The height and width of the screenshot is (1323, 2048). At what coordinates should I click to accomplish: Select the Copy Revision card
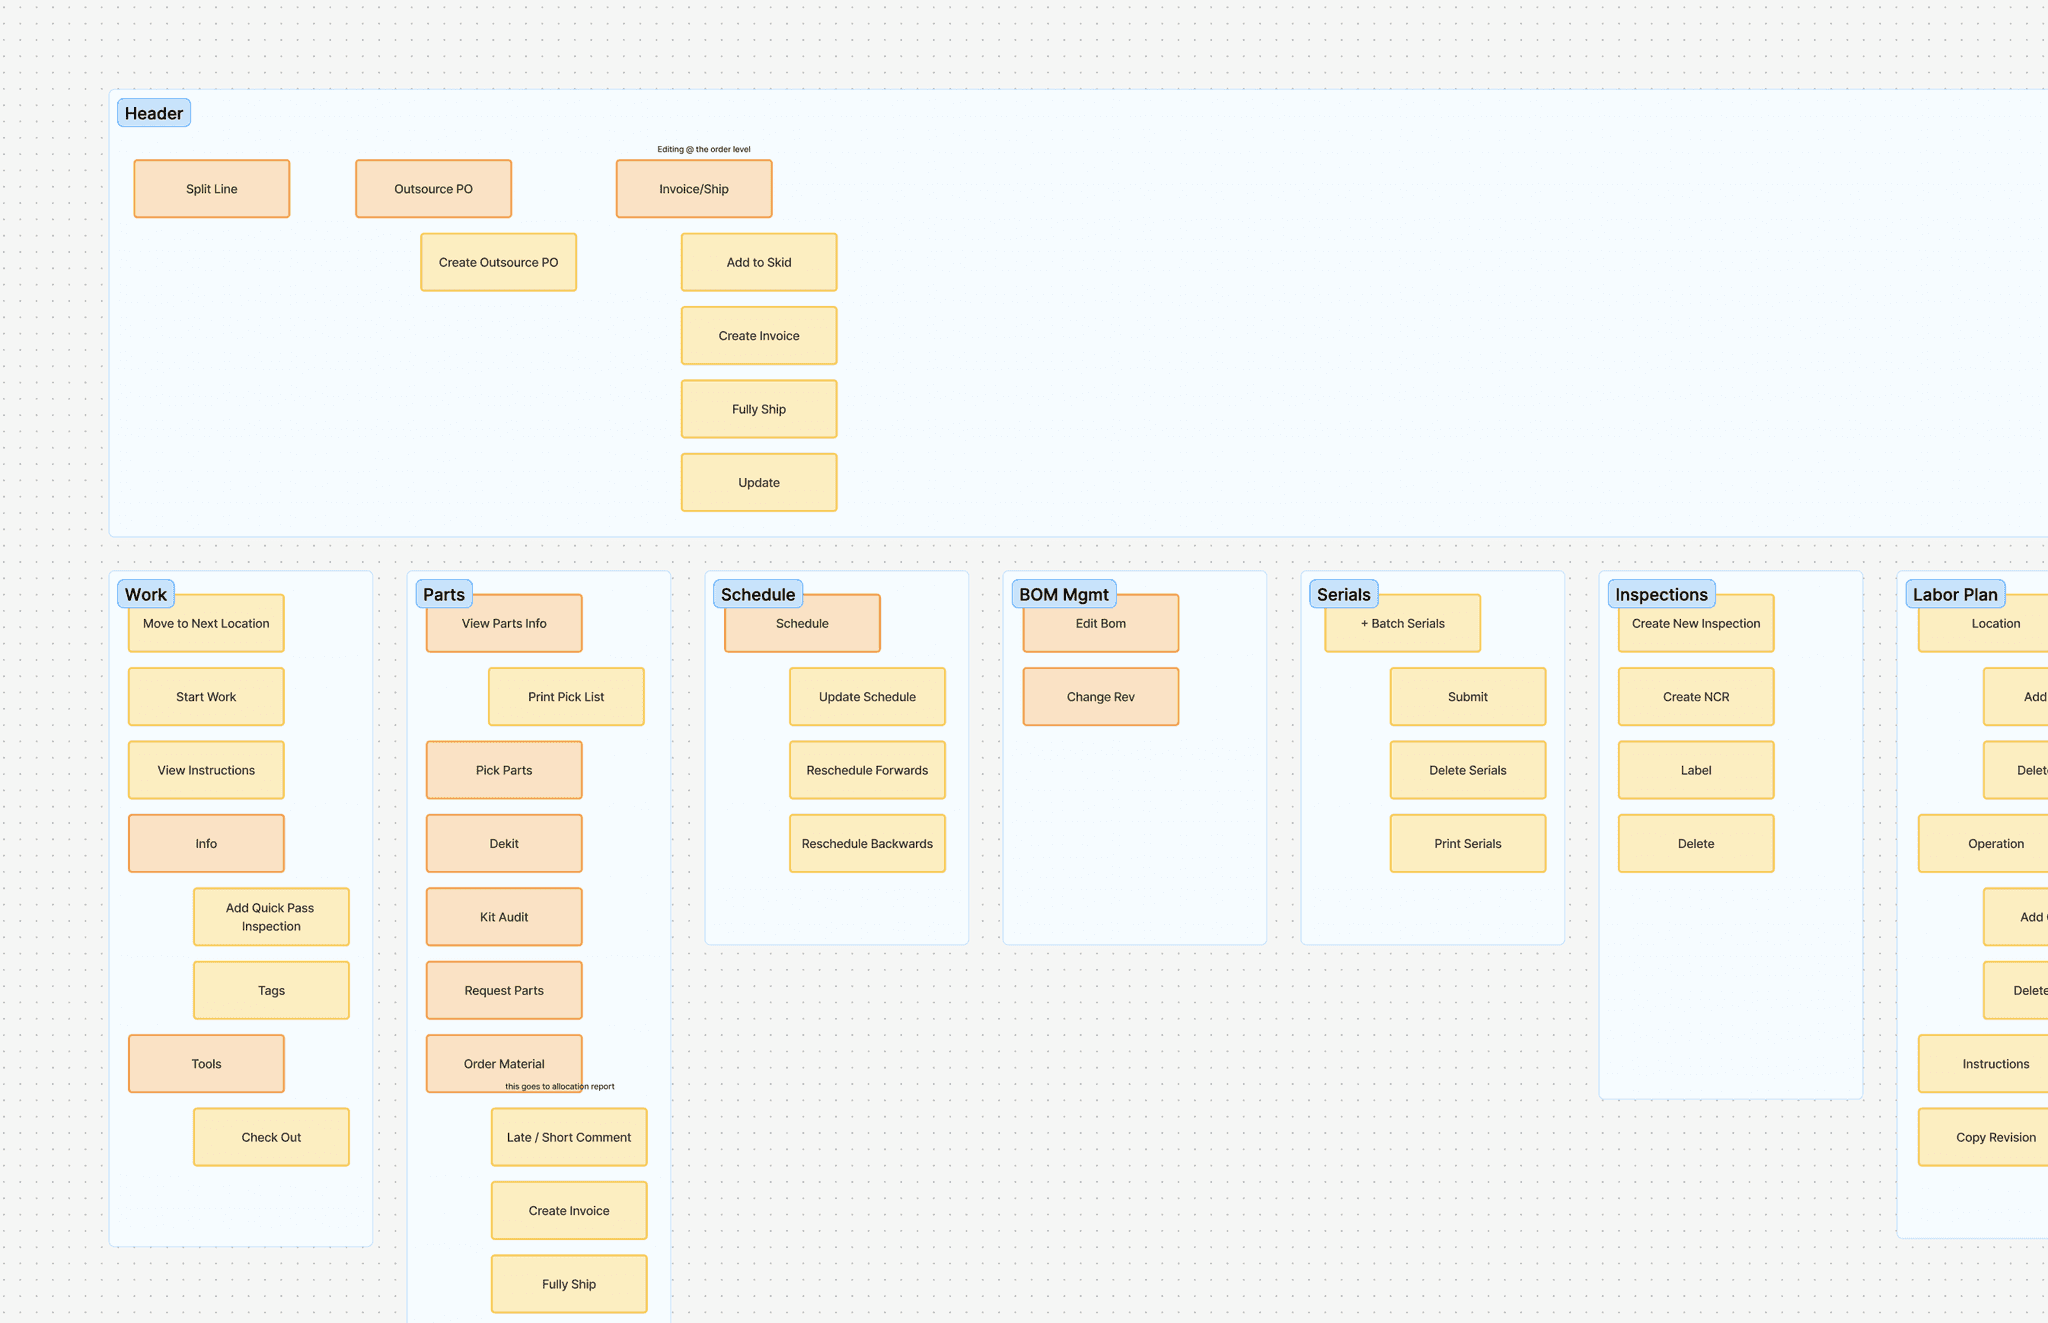click(1995, 1137)
